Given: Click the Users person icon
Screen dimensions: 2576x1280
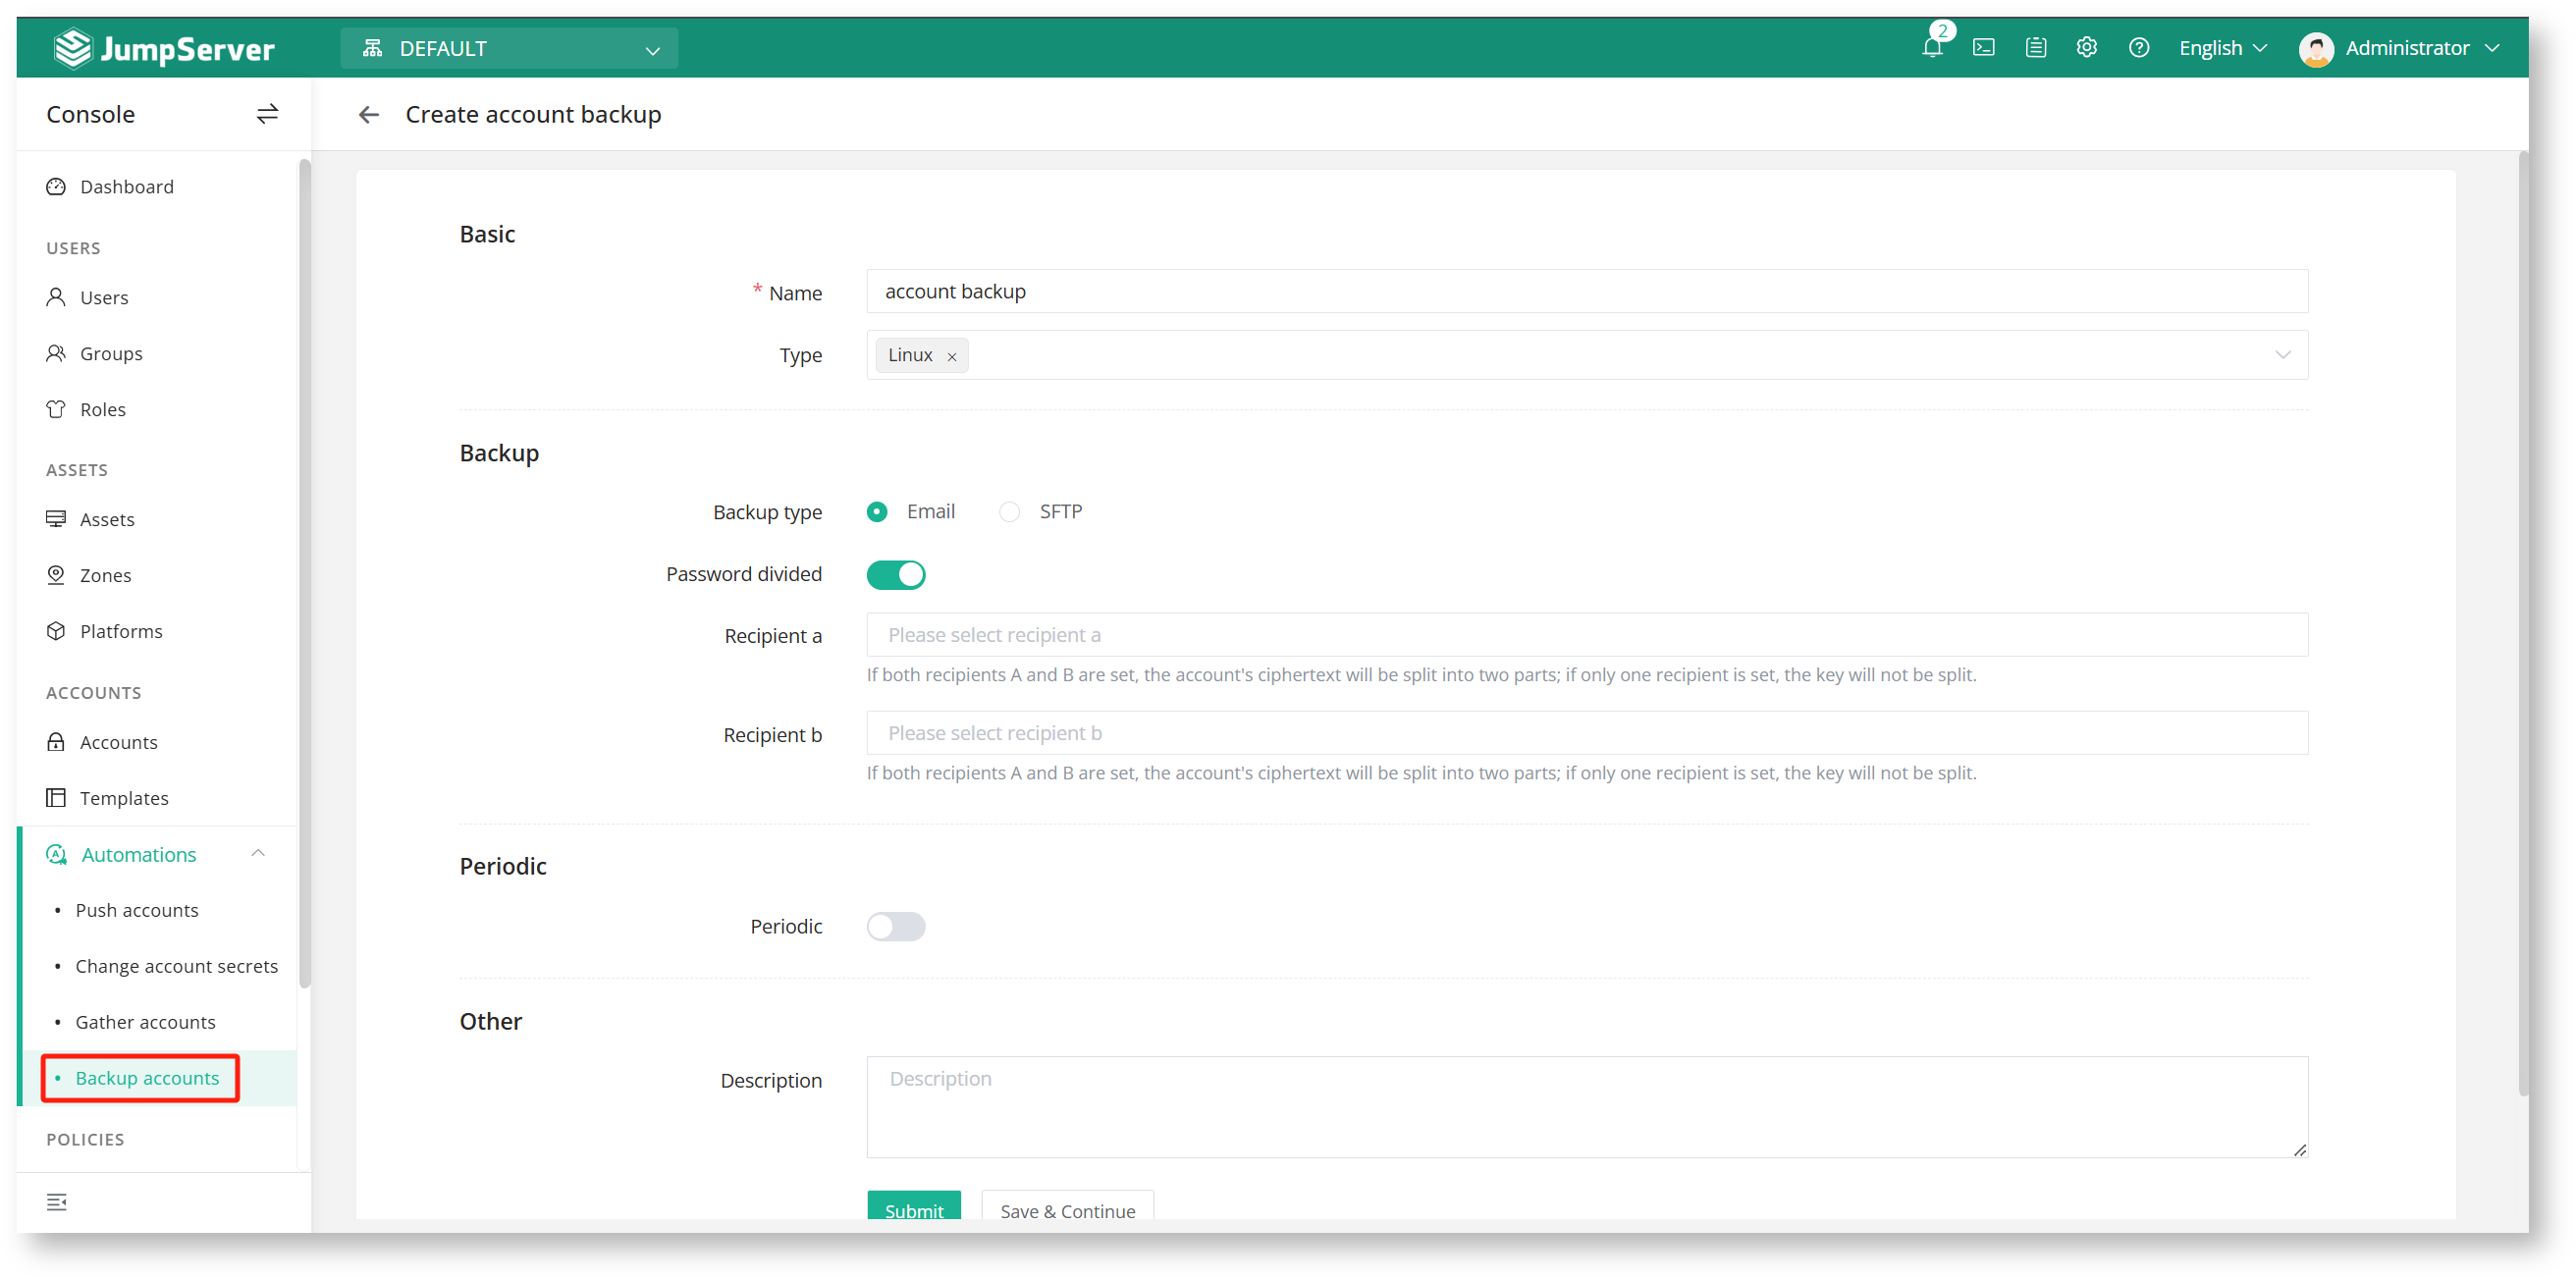Looking at the screenshot, I should click(x=56, y=297).
